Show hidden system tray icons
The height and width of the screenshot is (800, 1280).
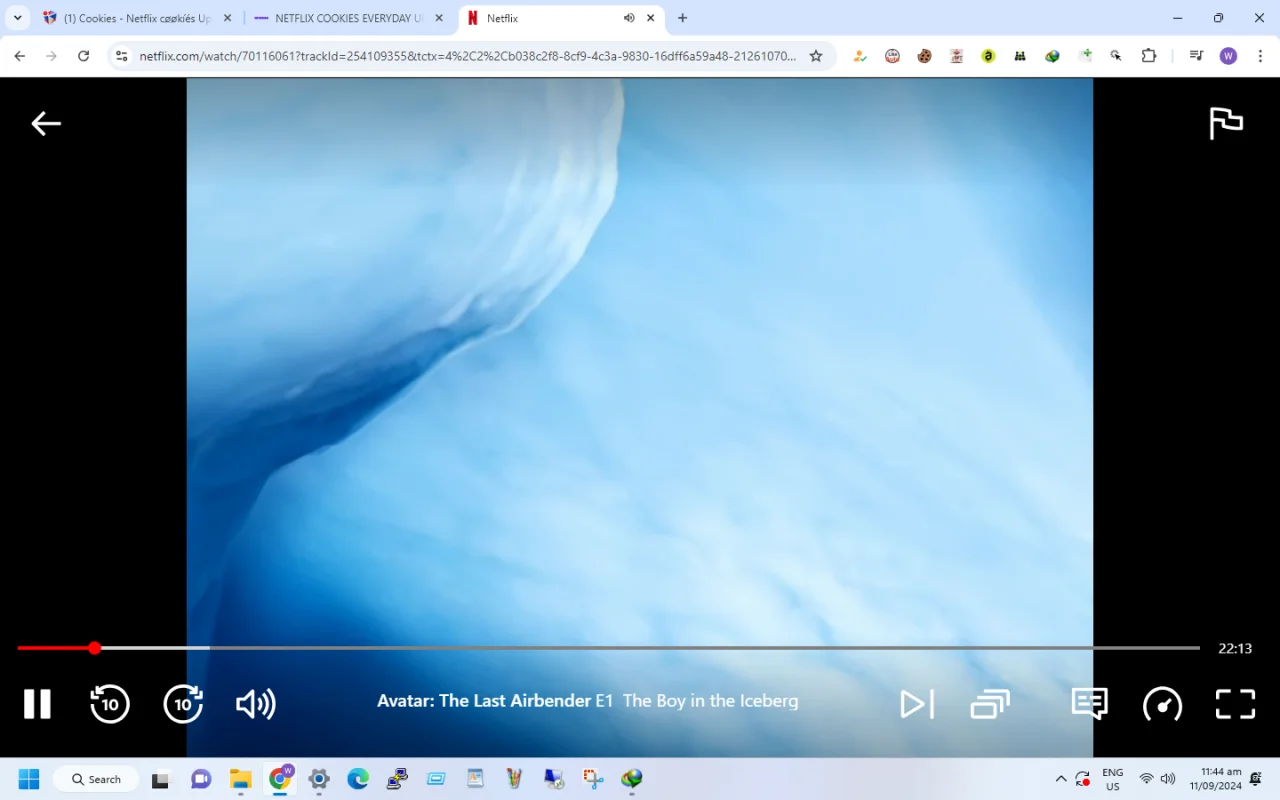click(x=1061, y=779)
